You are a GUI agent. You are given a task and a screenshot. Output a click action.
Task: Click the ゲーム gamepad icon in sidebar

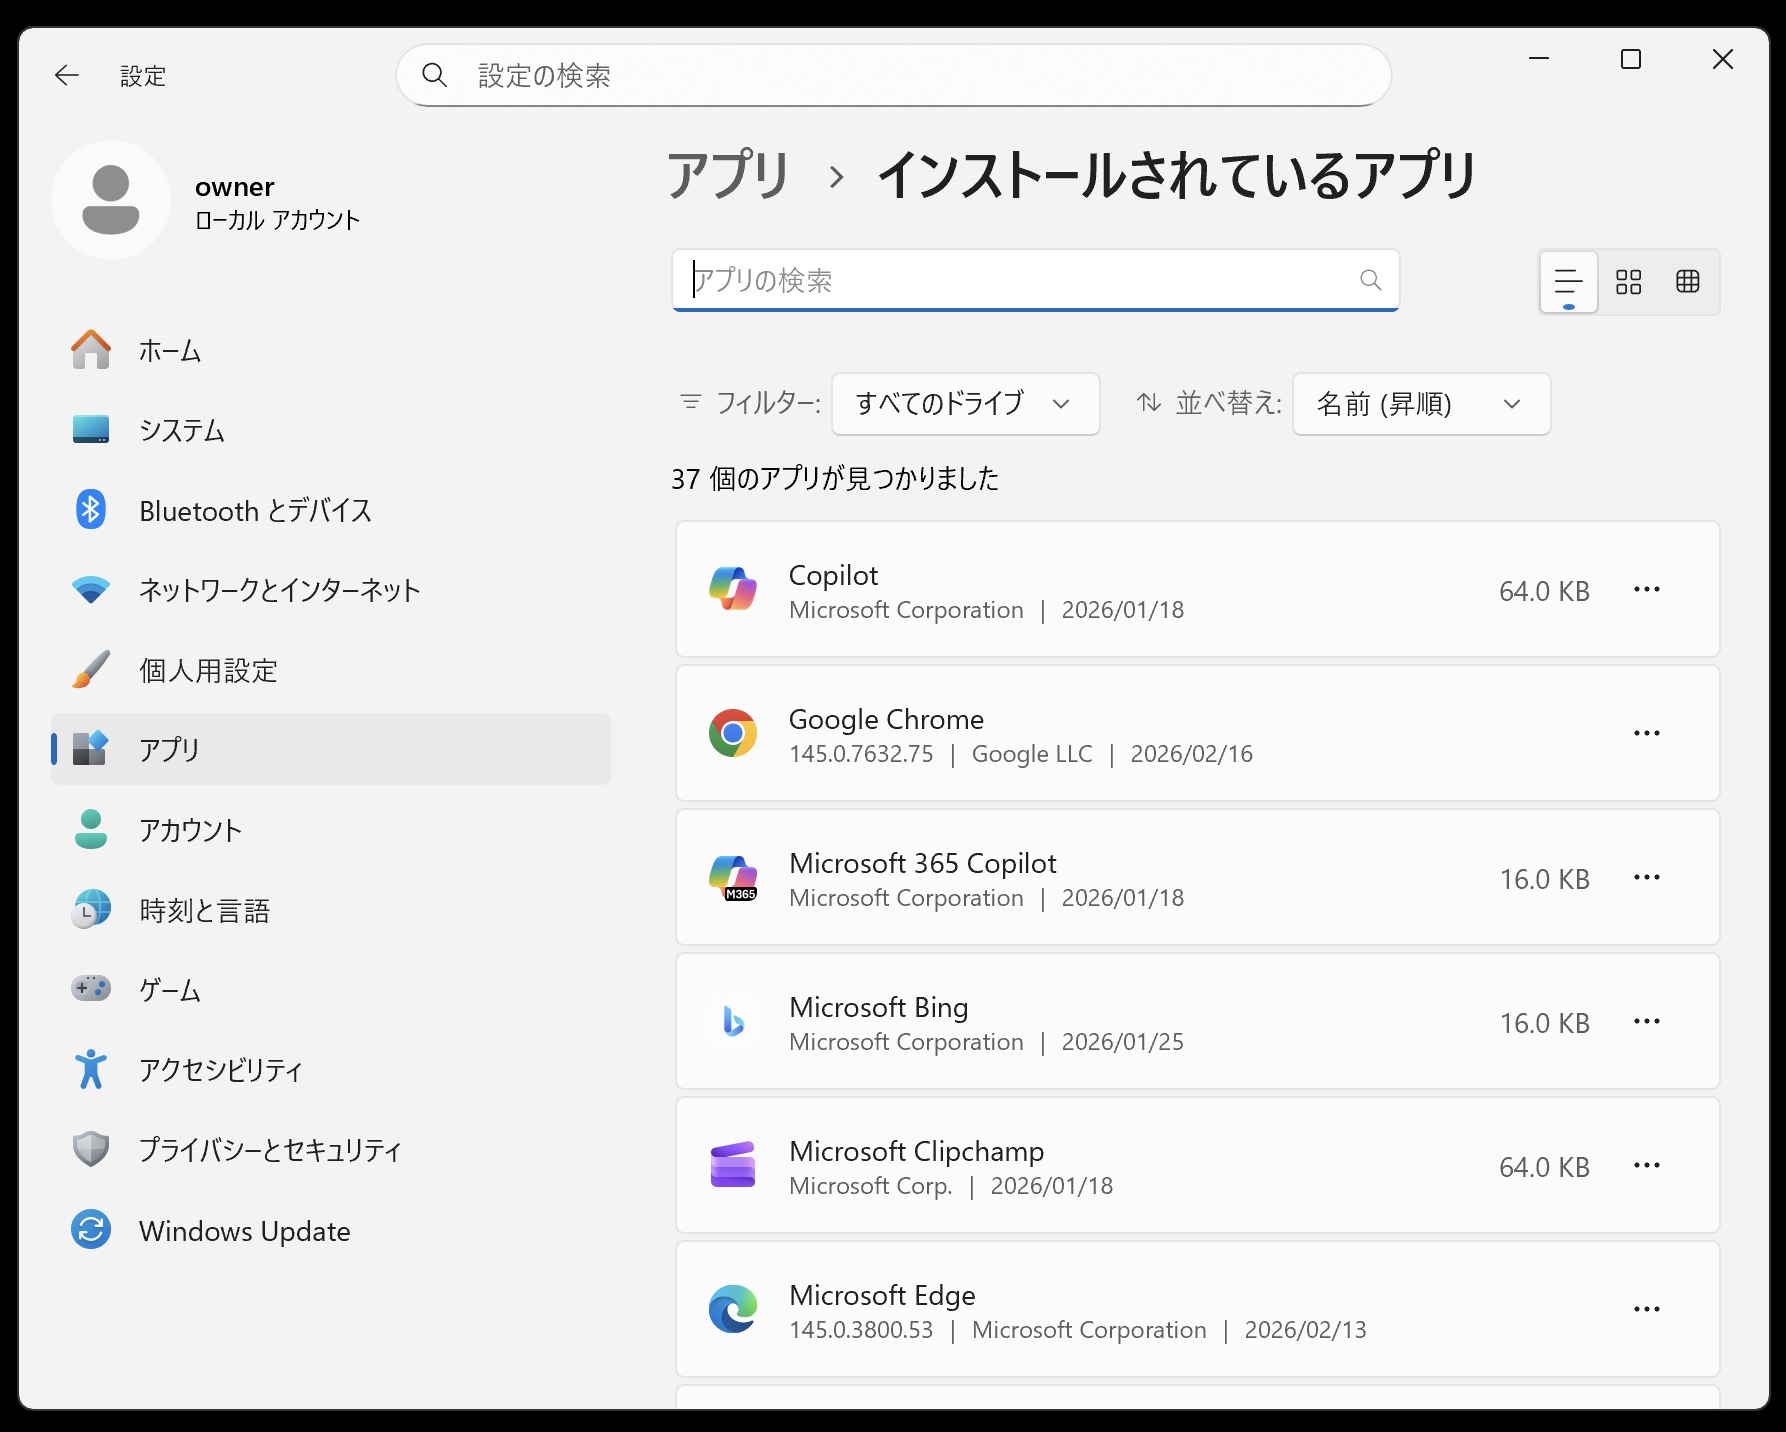[x=91, y=990]
